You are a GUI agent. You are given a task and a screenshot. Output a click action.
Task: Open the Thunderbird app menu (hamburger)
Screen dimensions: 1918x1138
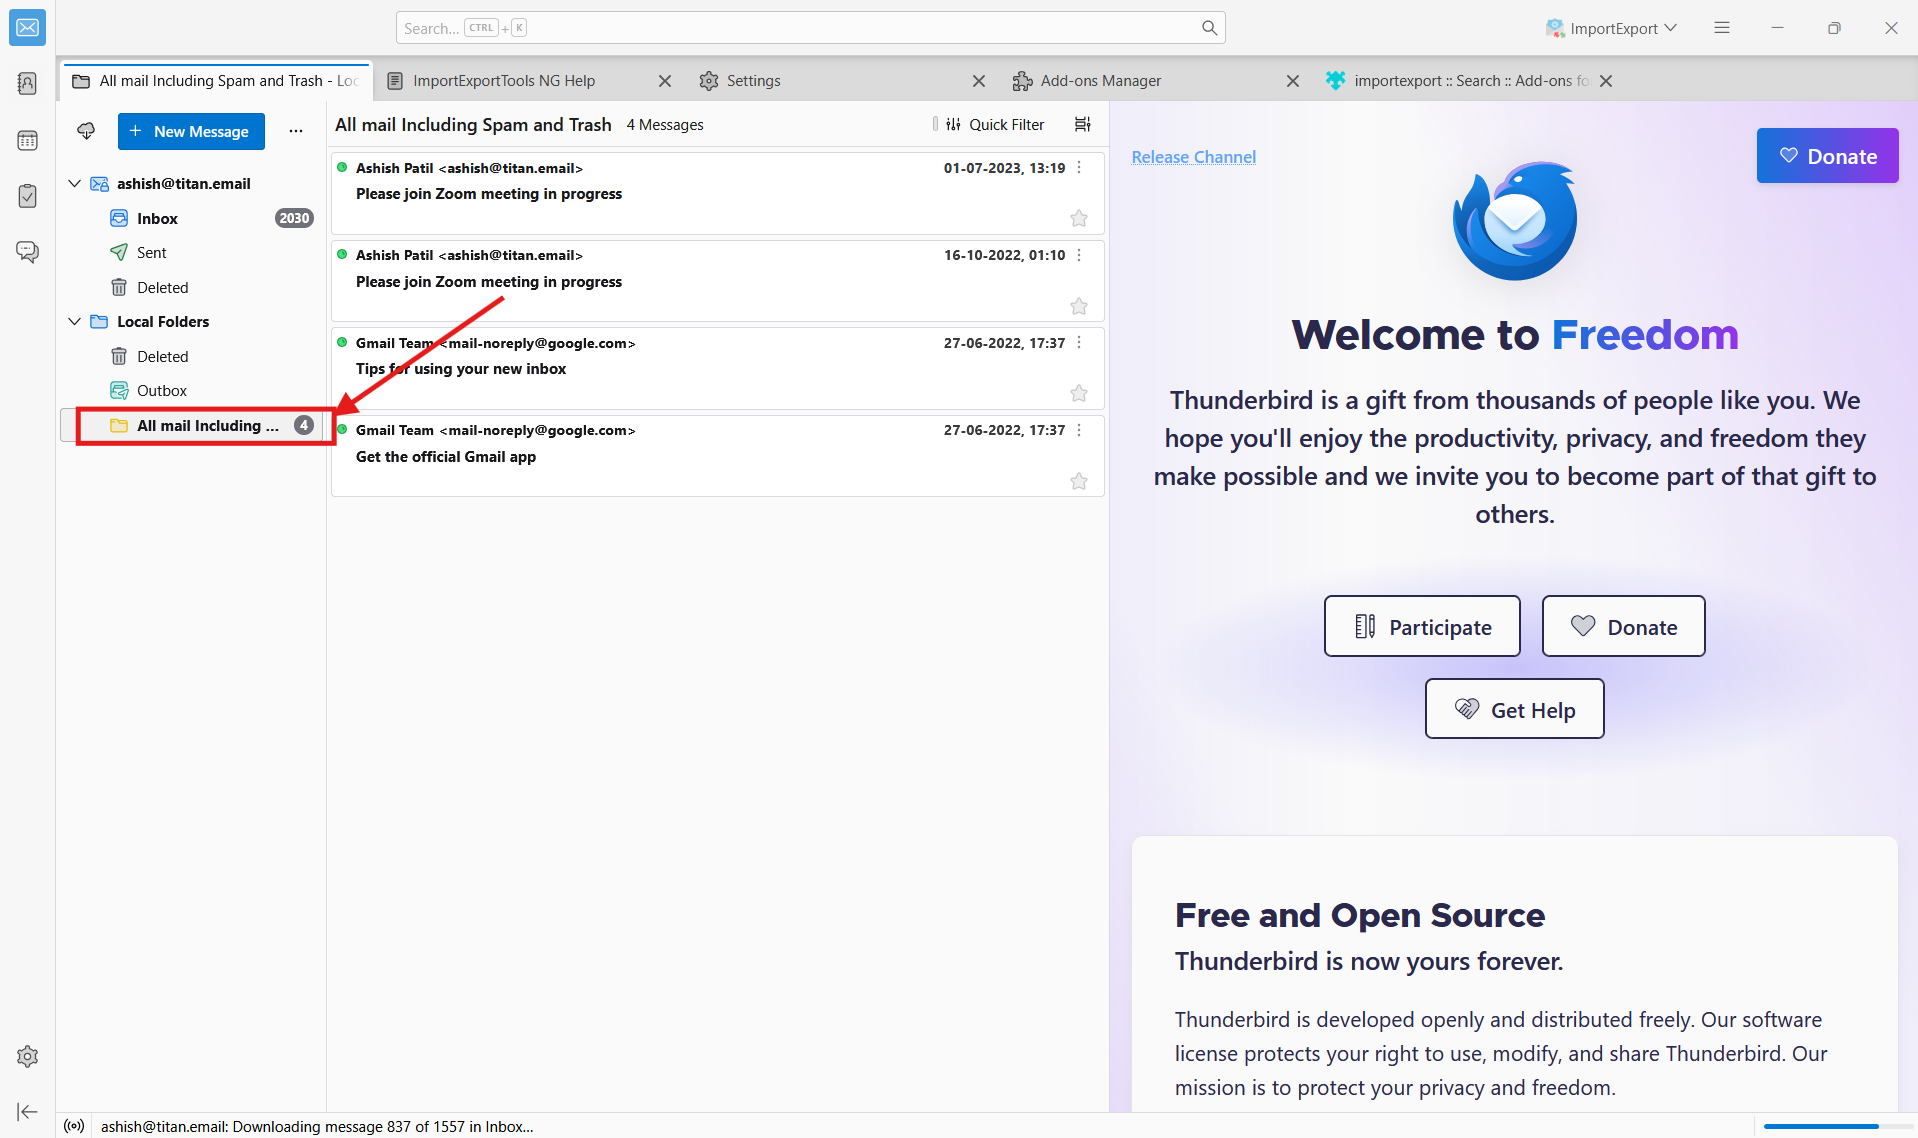1722,28
